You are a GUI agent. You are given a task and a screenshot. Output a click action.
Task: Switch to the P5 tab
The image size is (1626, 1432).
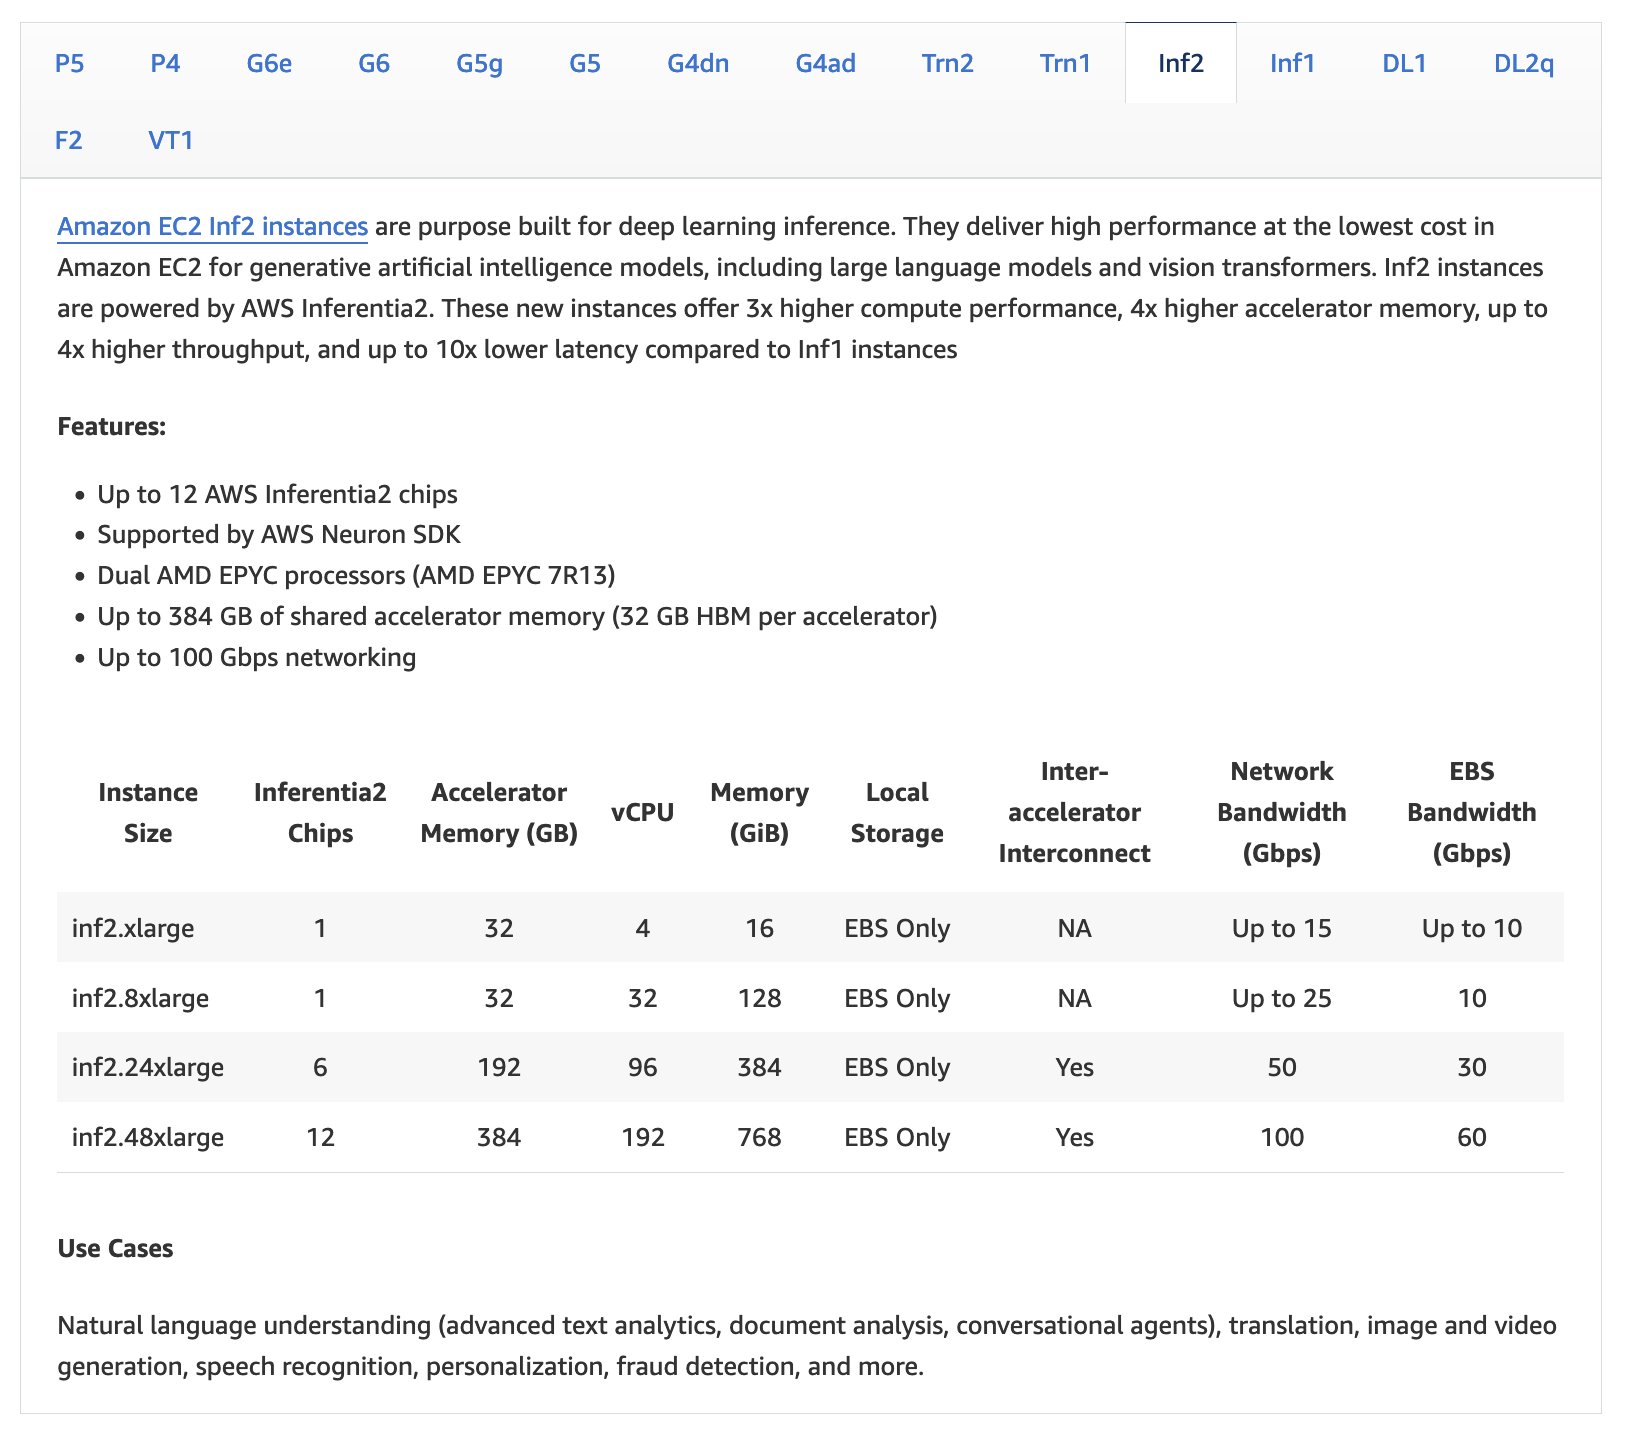pyautogui.click(x=69, y=64)
